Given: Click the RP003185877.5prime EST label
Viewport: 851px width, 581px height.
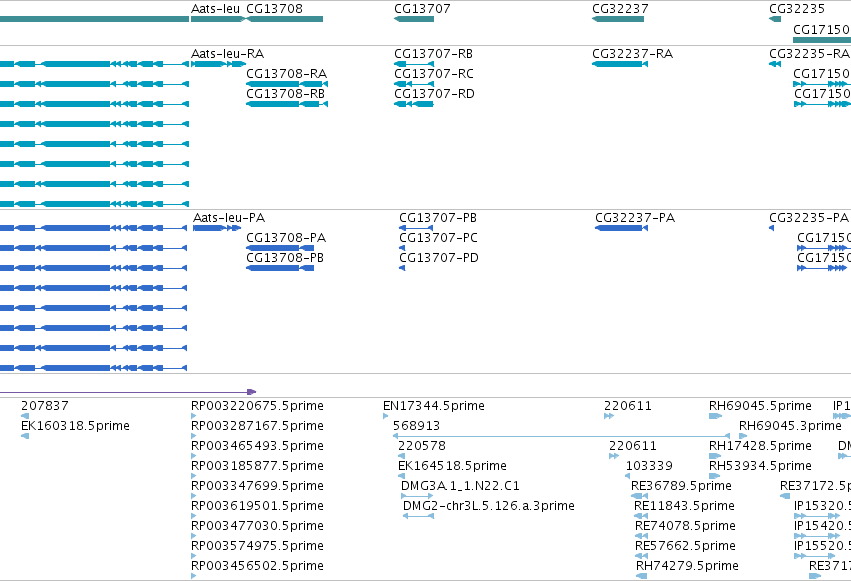Looking at the screenshot, I should (x=257, y=466).
